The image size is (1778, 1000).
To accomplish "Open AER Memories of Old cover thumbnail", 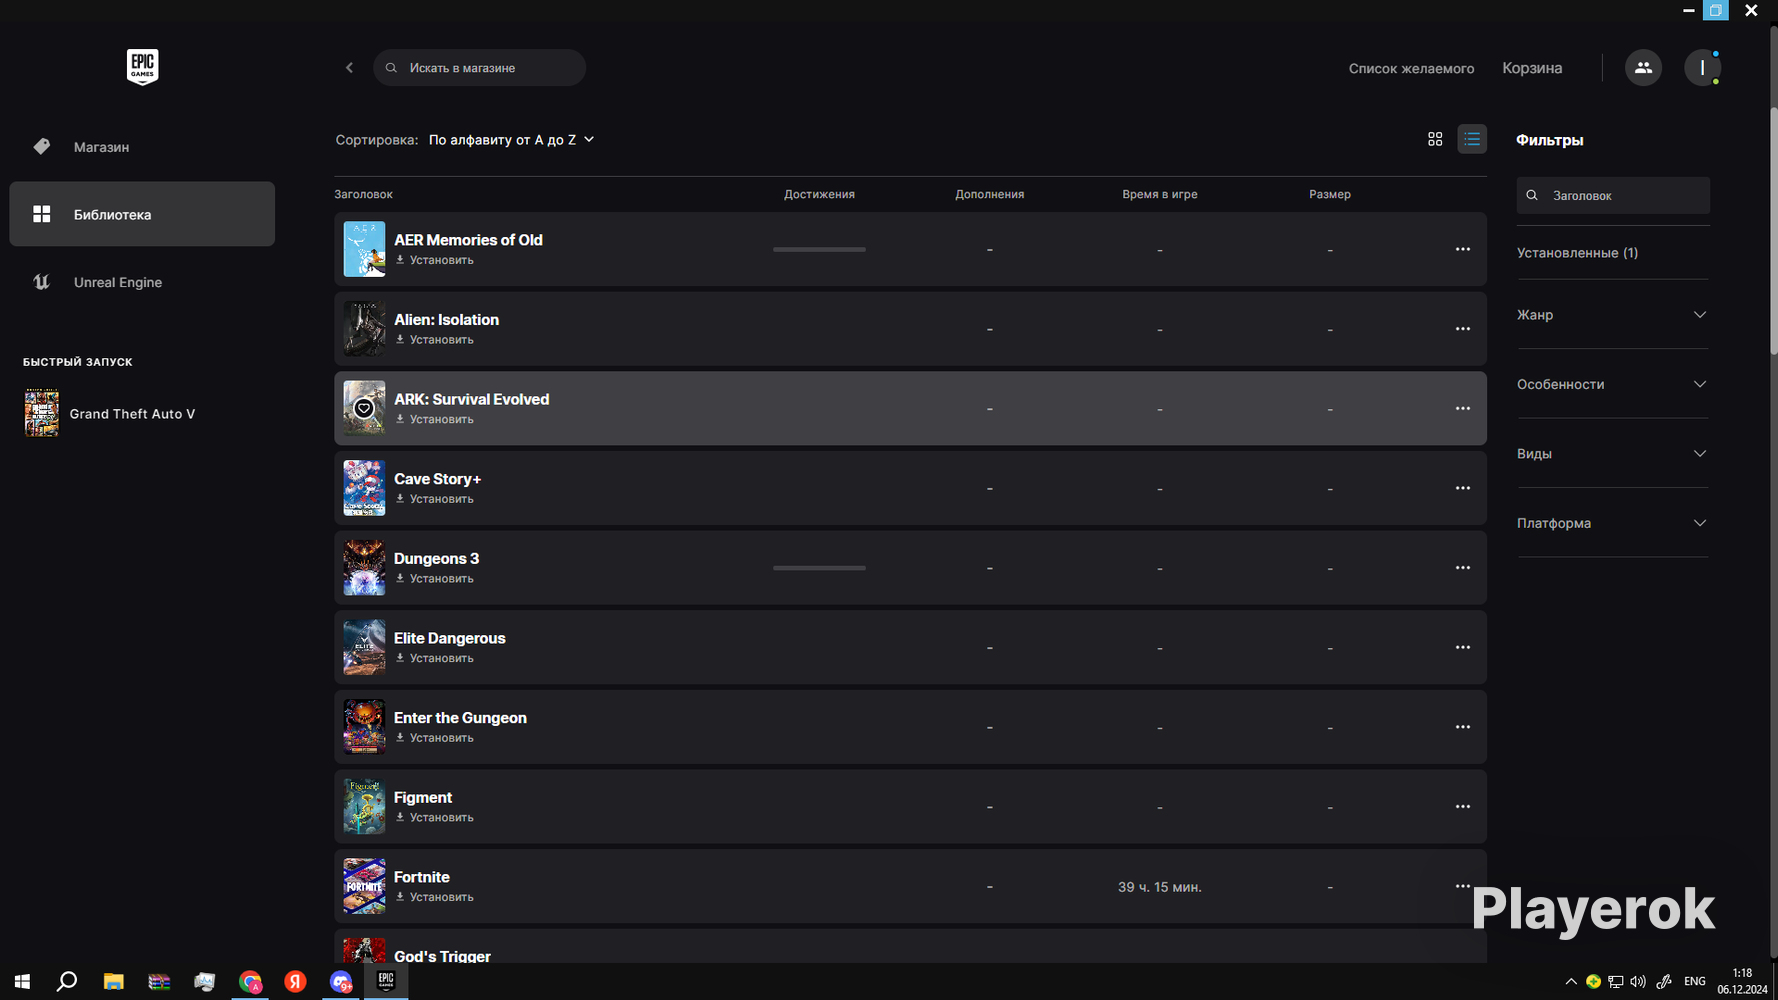I will click(364, 249).
